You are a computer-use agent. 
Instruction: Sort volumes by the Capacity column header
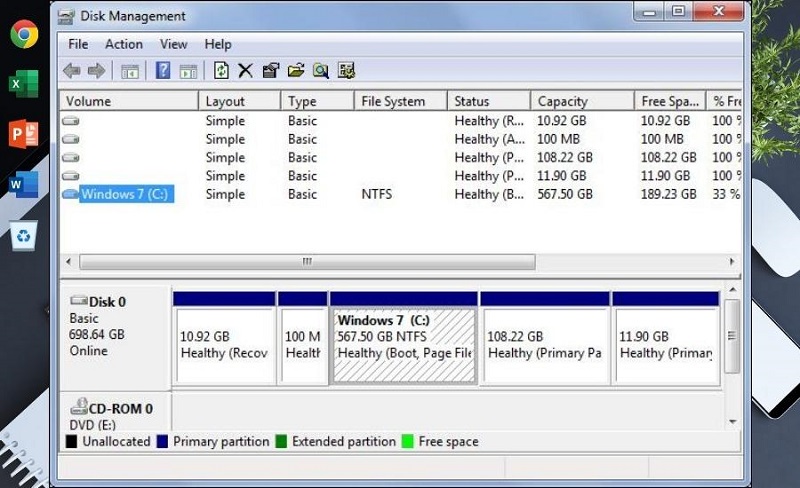[581, 101]
